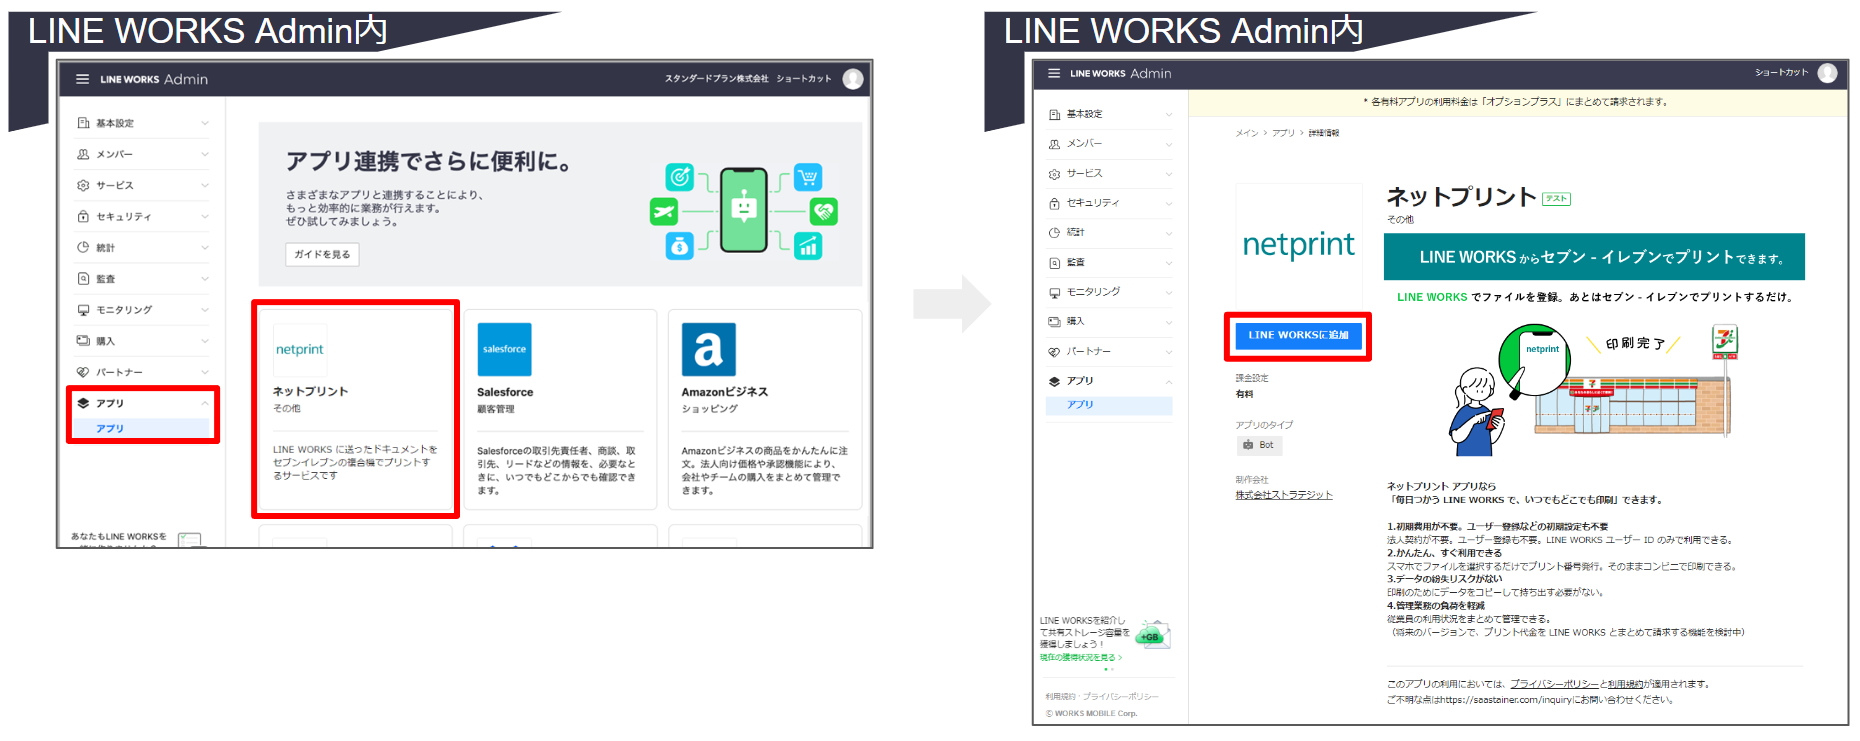Click the LINE WORKSに追加 button
The image size is (1860, 741).
(1298, 335)
